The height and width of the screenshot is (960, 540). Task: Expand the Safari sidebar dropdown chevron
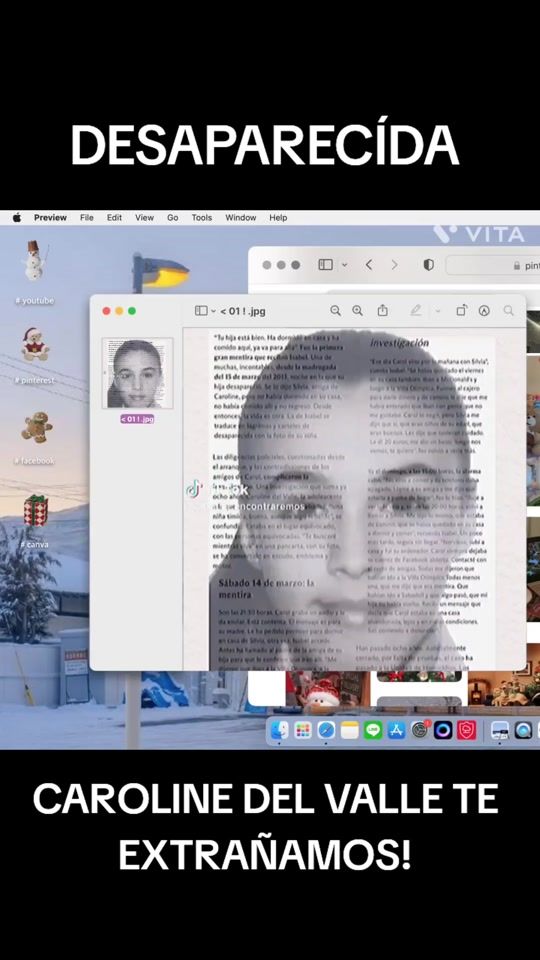[344, 265]
